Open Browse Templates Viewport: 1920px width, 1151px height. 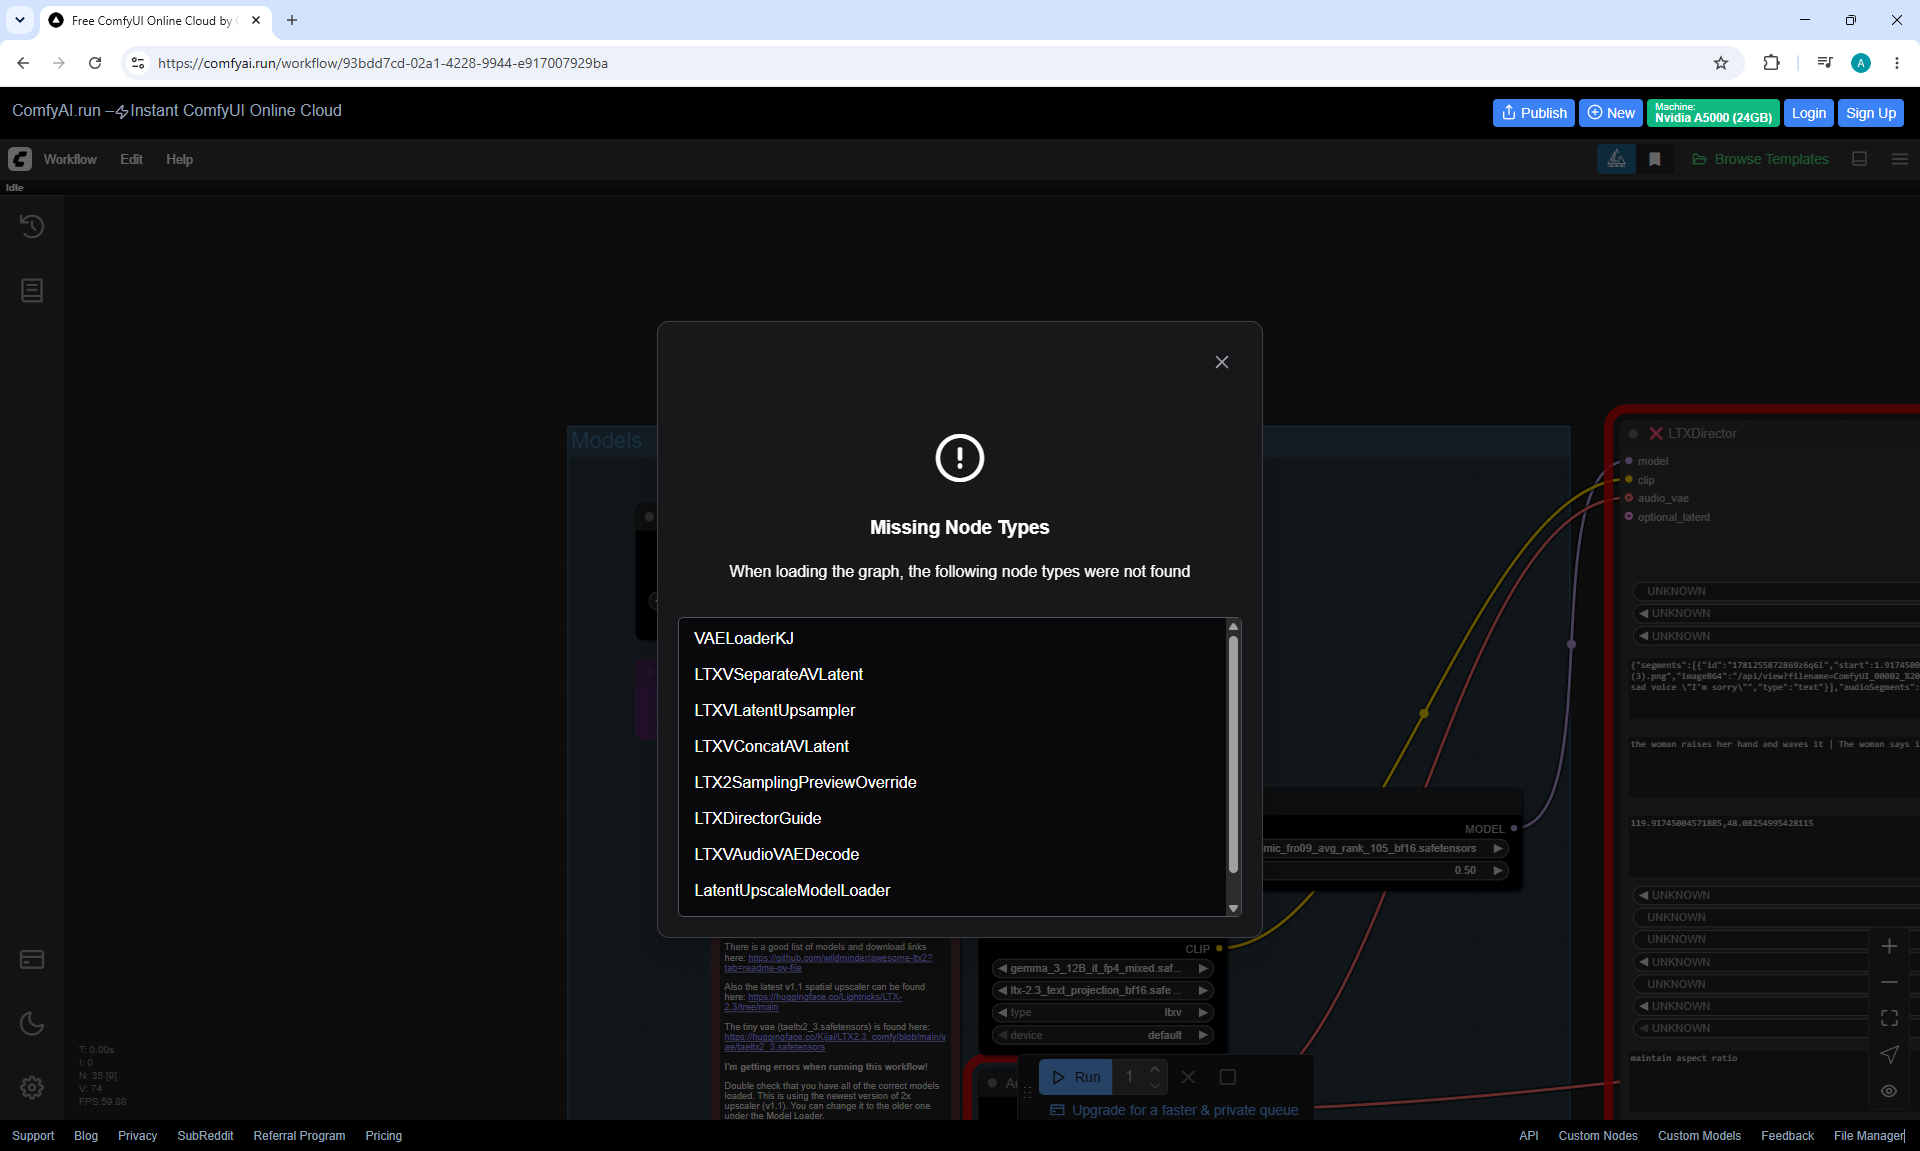(1760, 159)
